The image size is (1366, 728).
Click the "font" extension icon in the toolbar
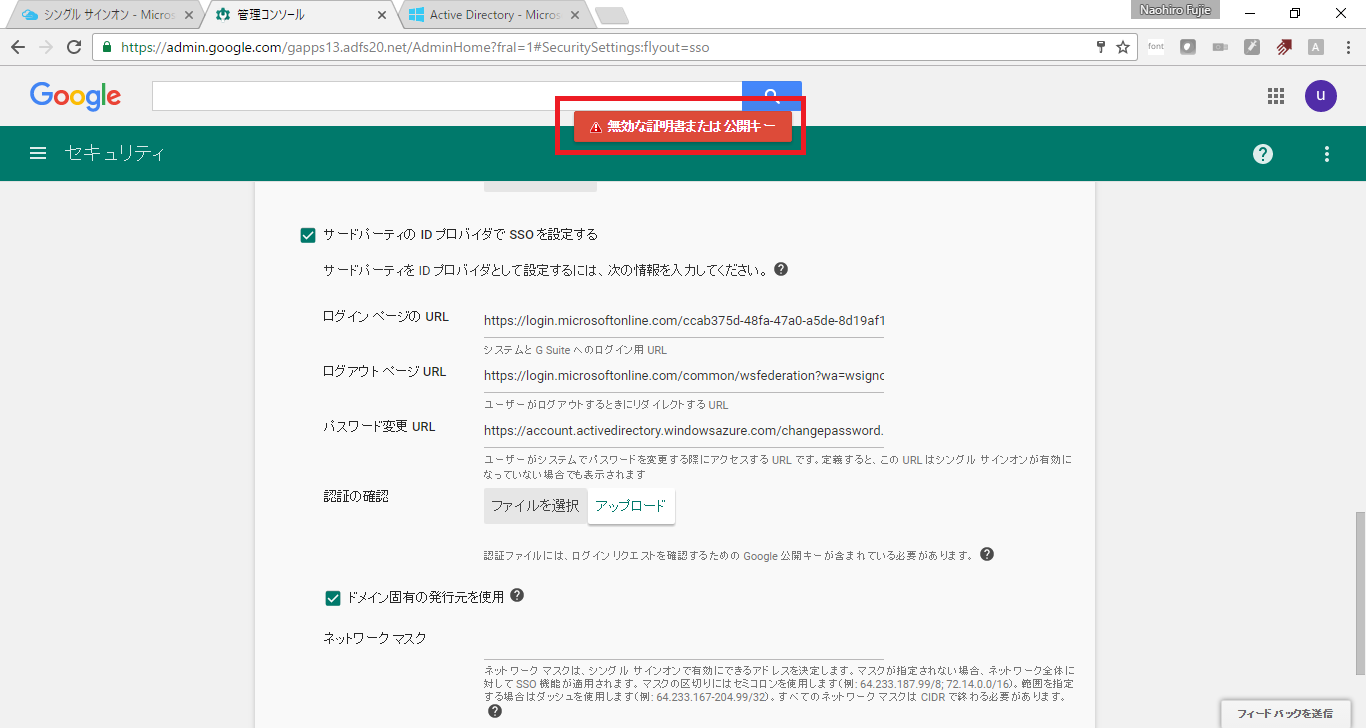pos(1155,46)
